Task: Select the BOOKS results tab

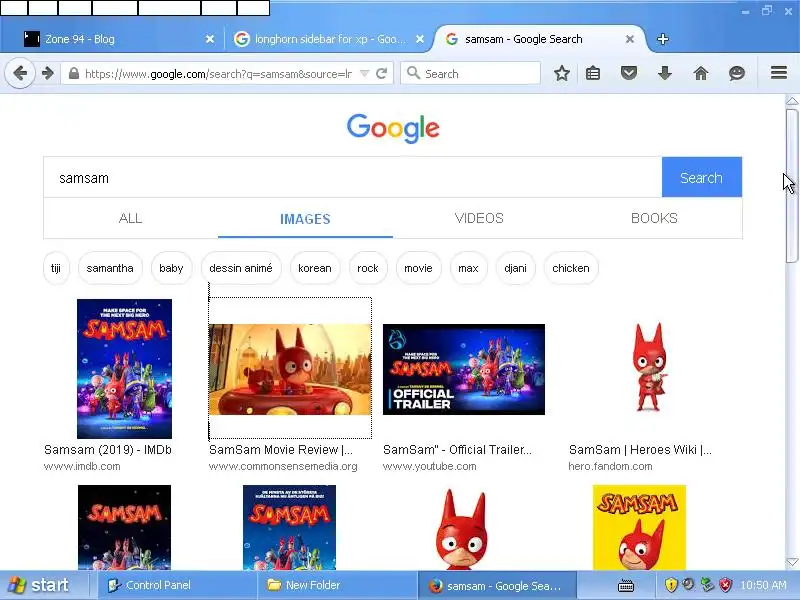Action: (654, 218)
